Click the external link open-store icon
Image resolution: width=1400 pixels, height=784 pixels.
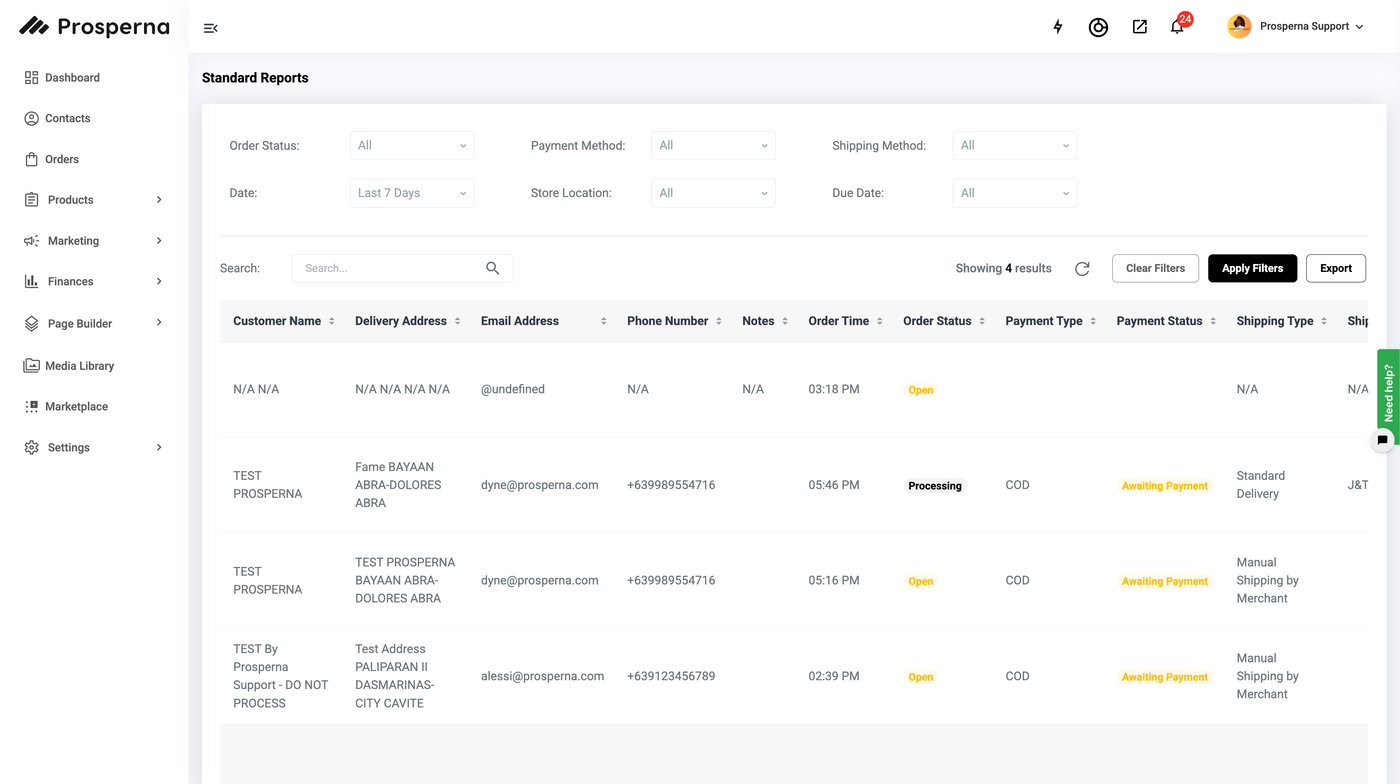(x=1139, y=27)
